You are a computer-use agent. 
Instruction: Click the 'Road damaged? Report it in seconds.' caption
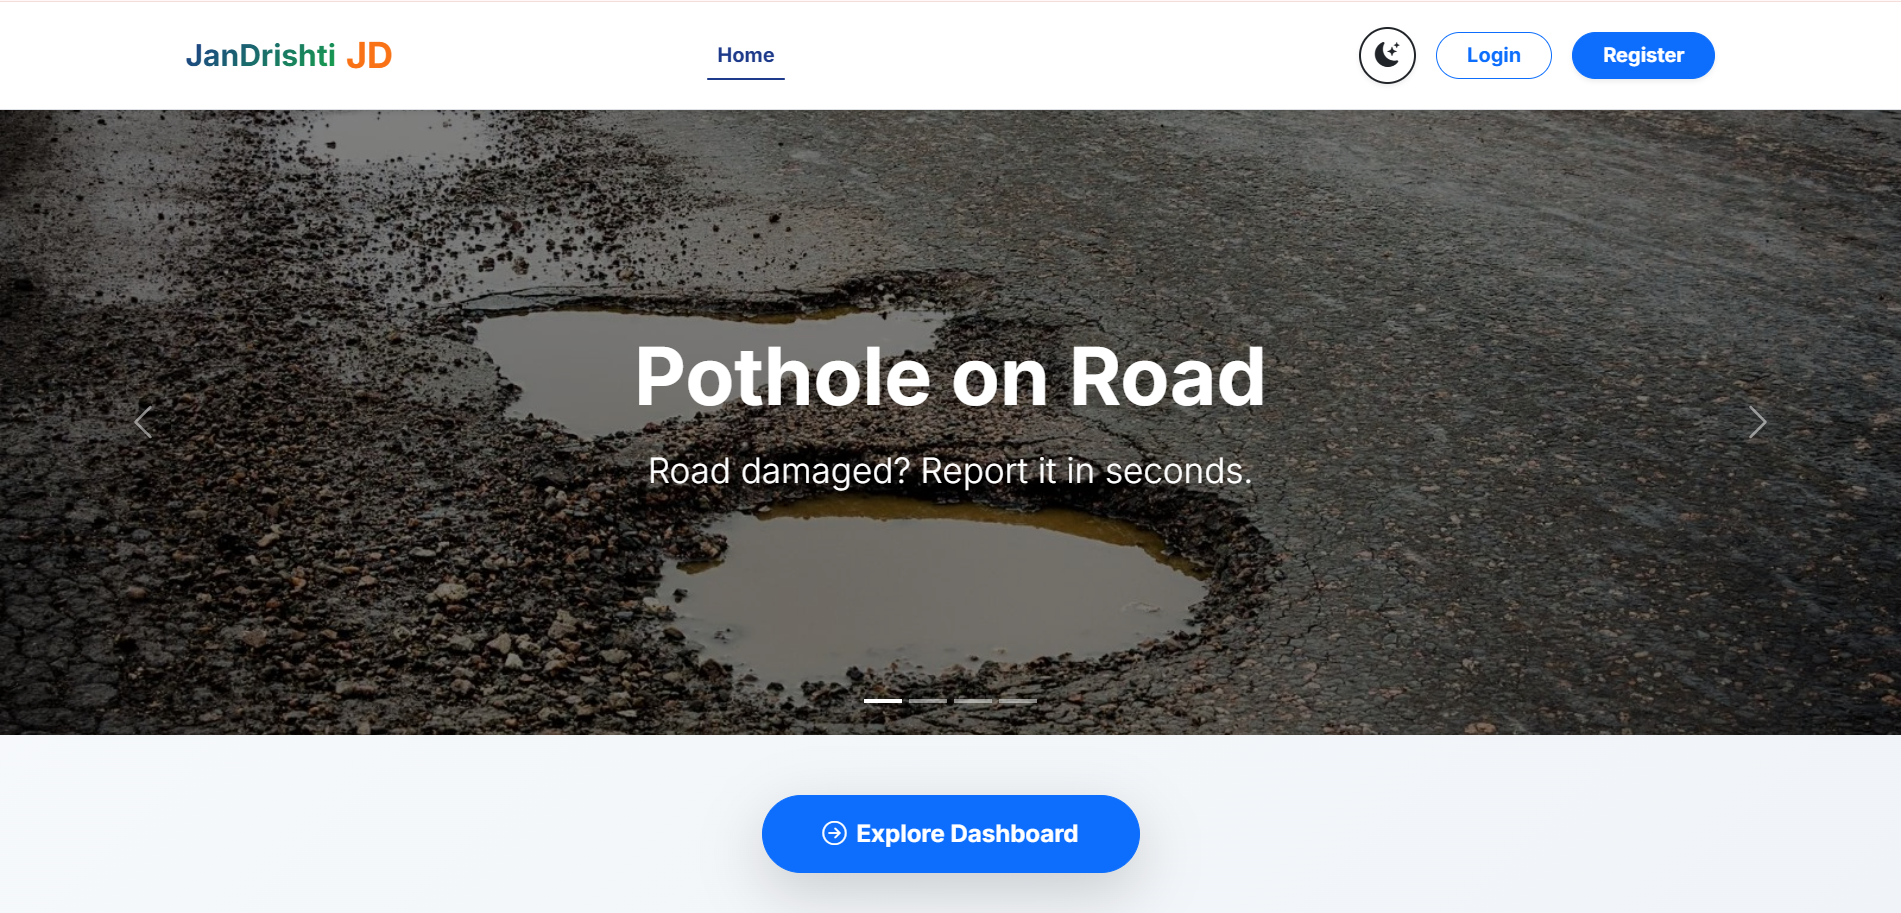[950, 470]
